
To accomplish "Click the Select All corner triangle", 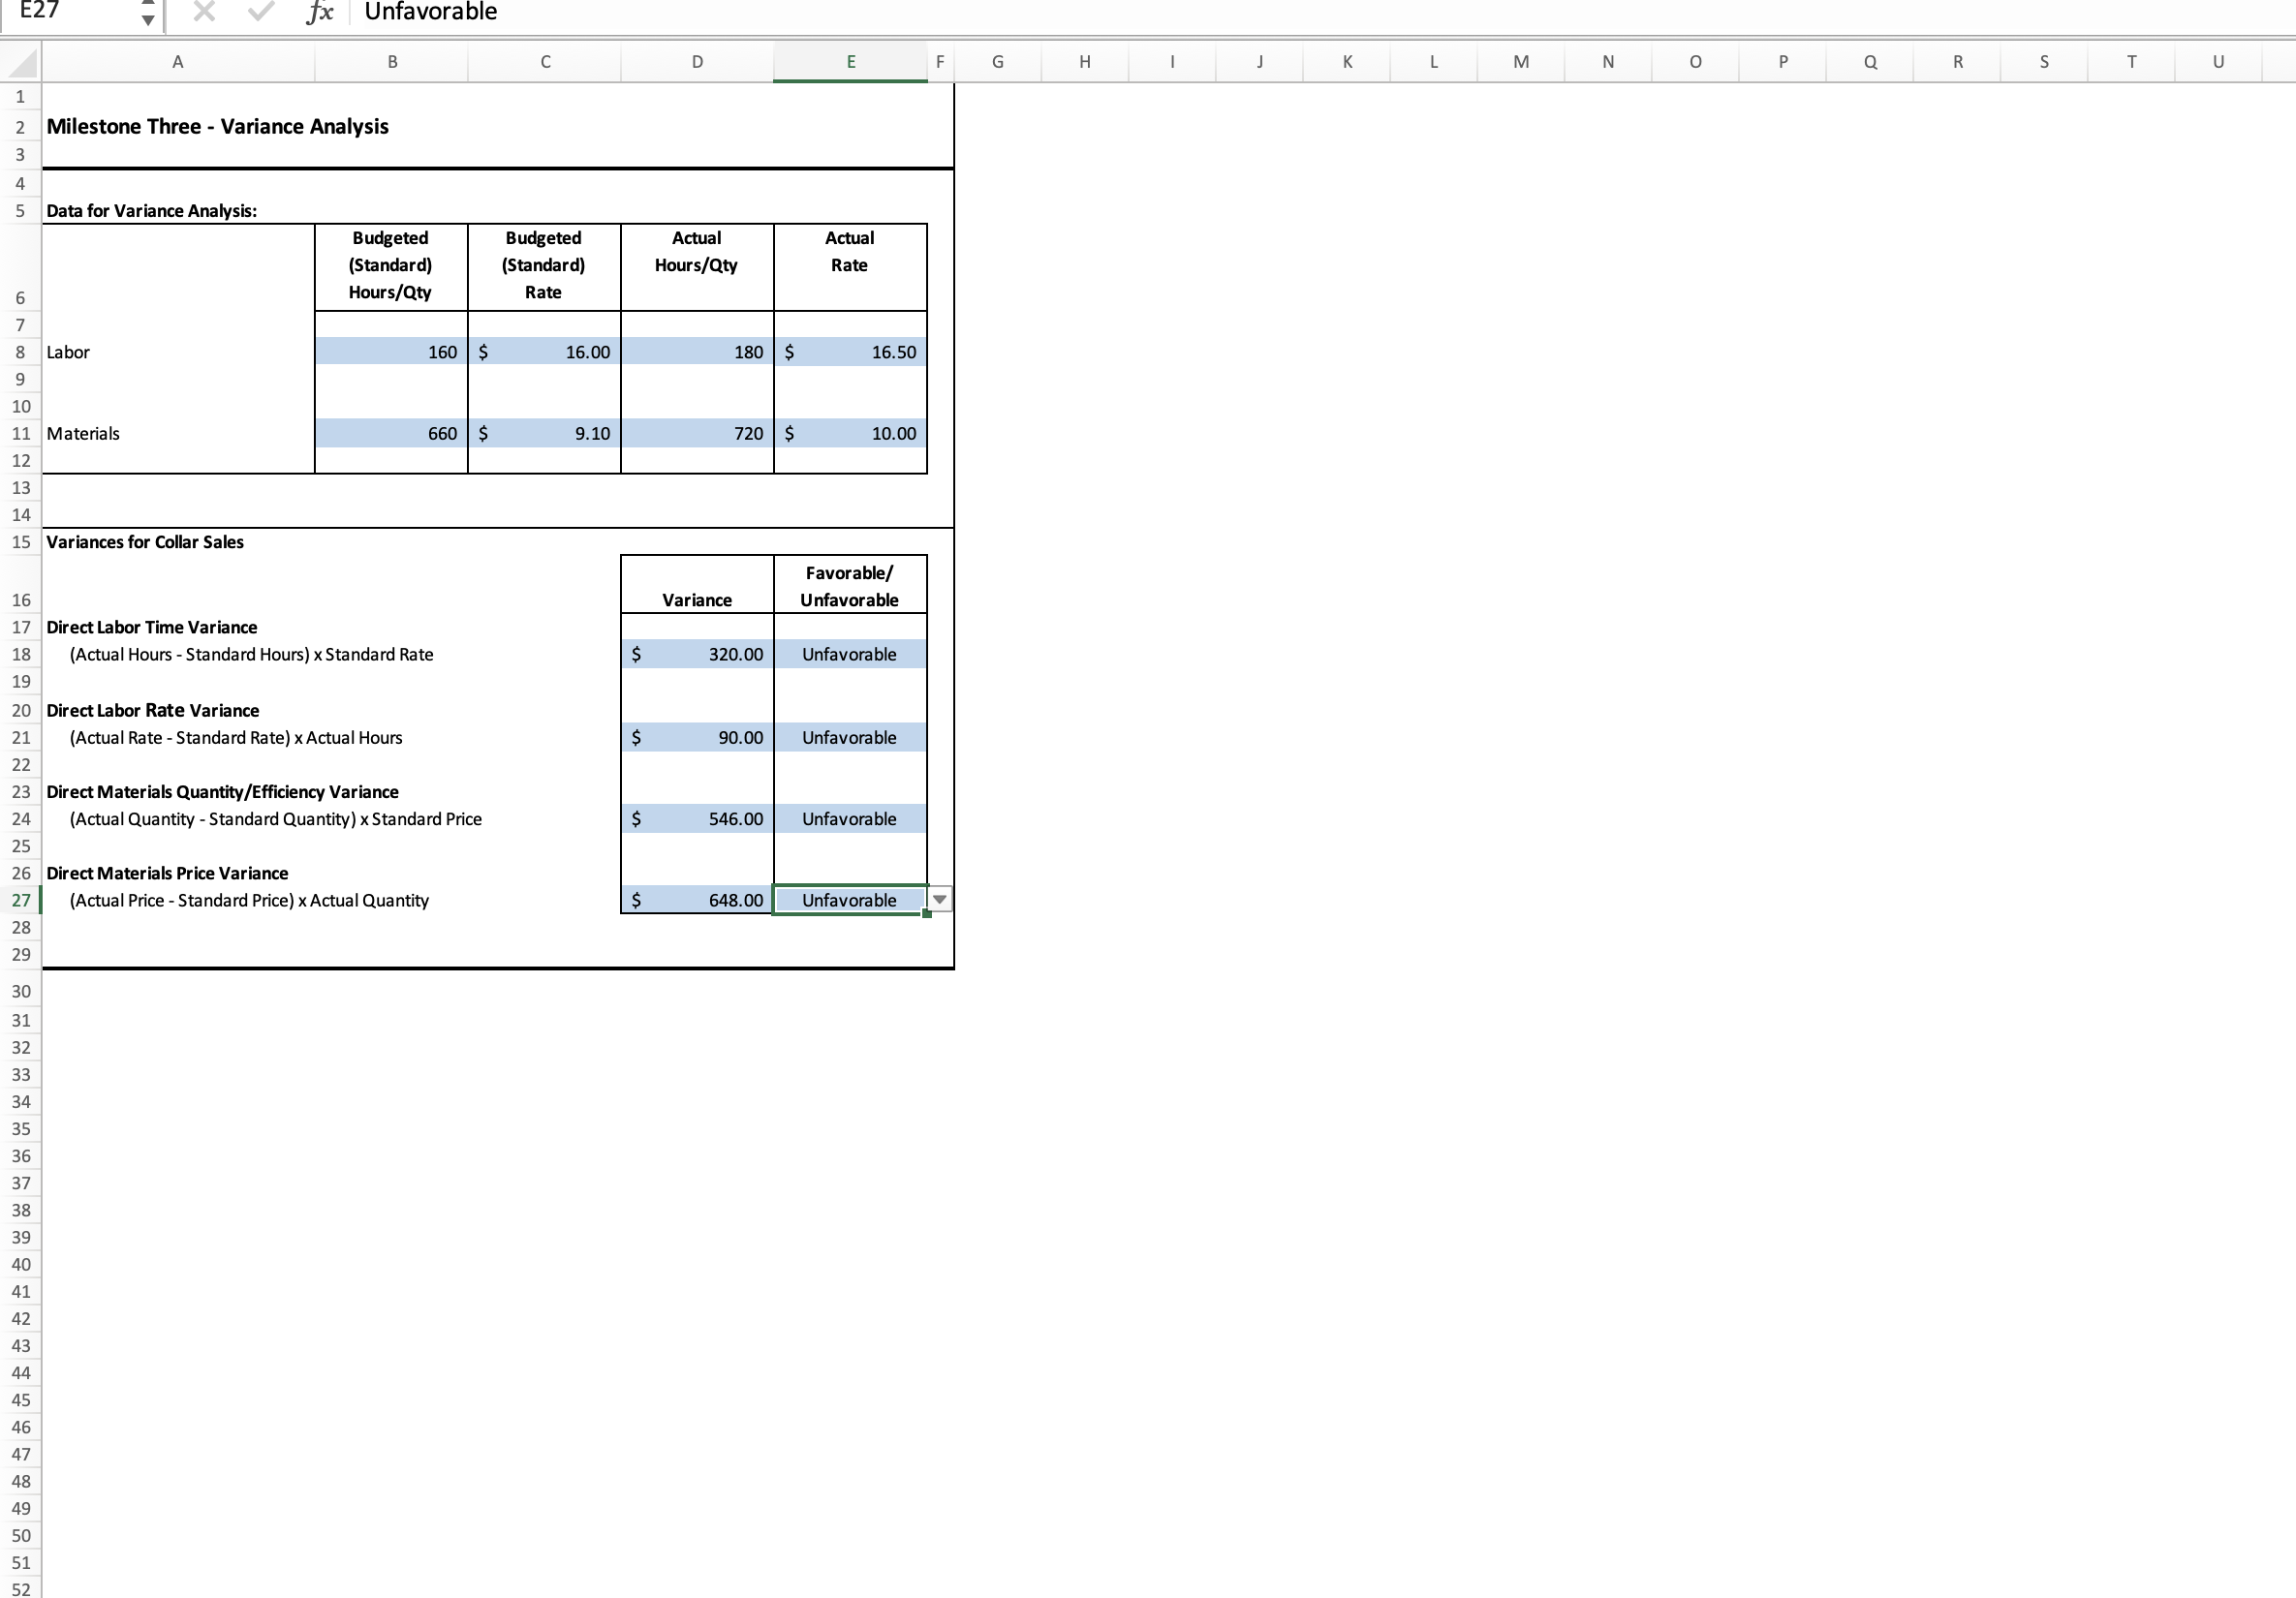I will pyautogui.click(x=22, y=64).
